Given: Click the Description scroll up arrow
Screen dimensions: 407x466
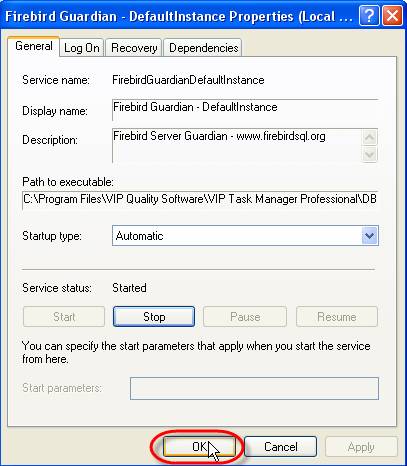Looking at the screenshot, I should [369, 137].
